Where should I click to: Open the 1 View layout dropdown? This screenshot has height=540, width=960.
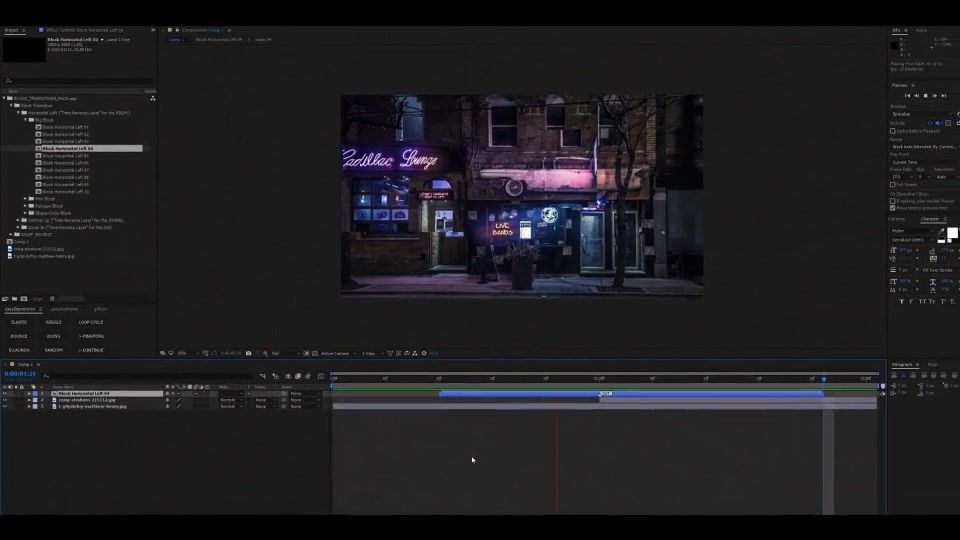pyautogui.click(x=372, y=353)
